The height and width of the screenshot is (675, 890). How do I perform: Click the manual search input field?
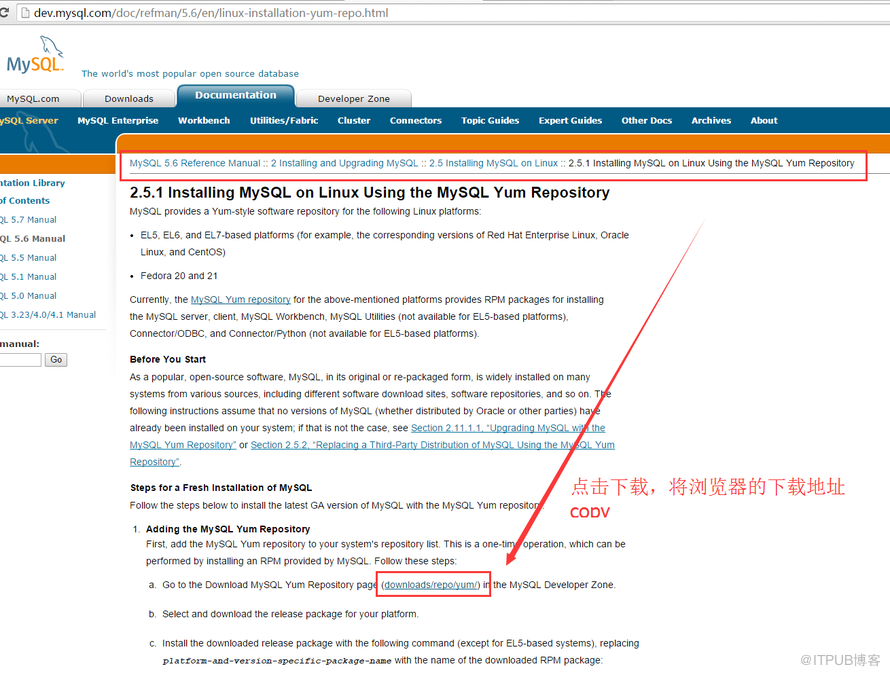click(x=20, y=359)
